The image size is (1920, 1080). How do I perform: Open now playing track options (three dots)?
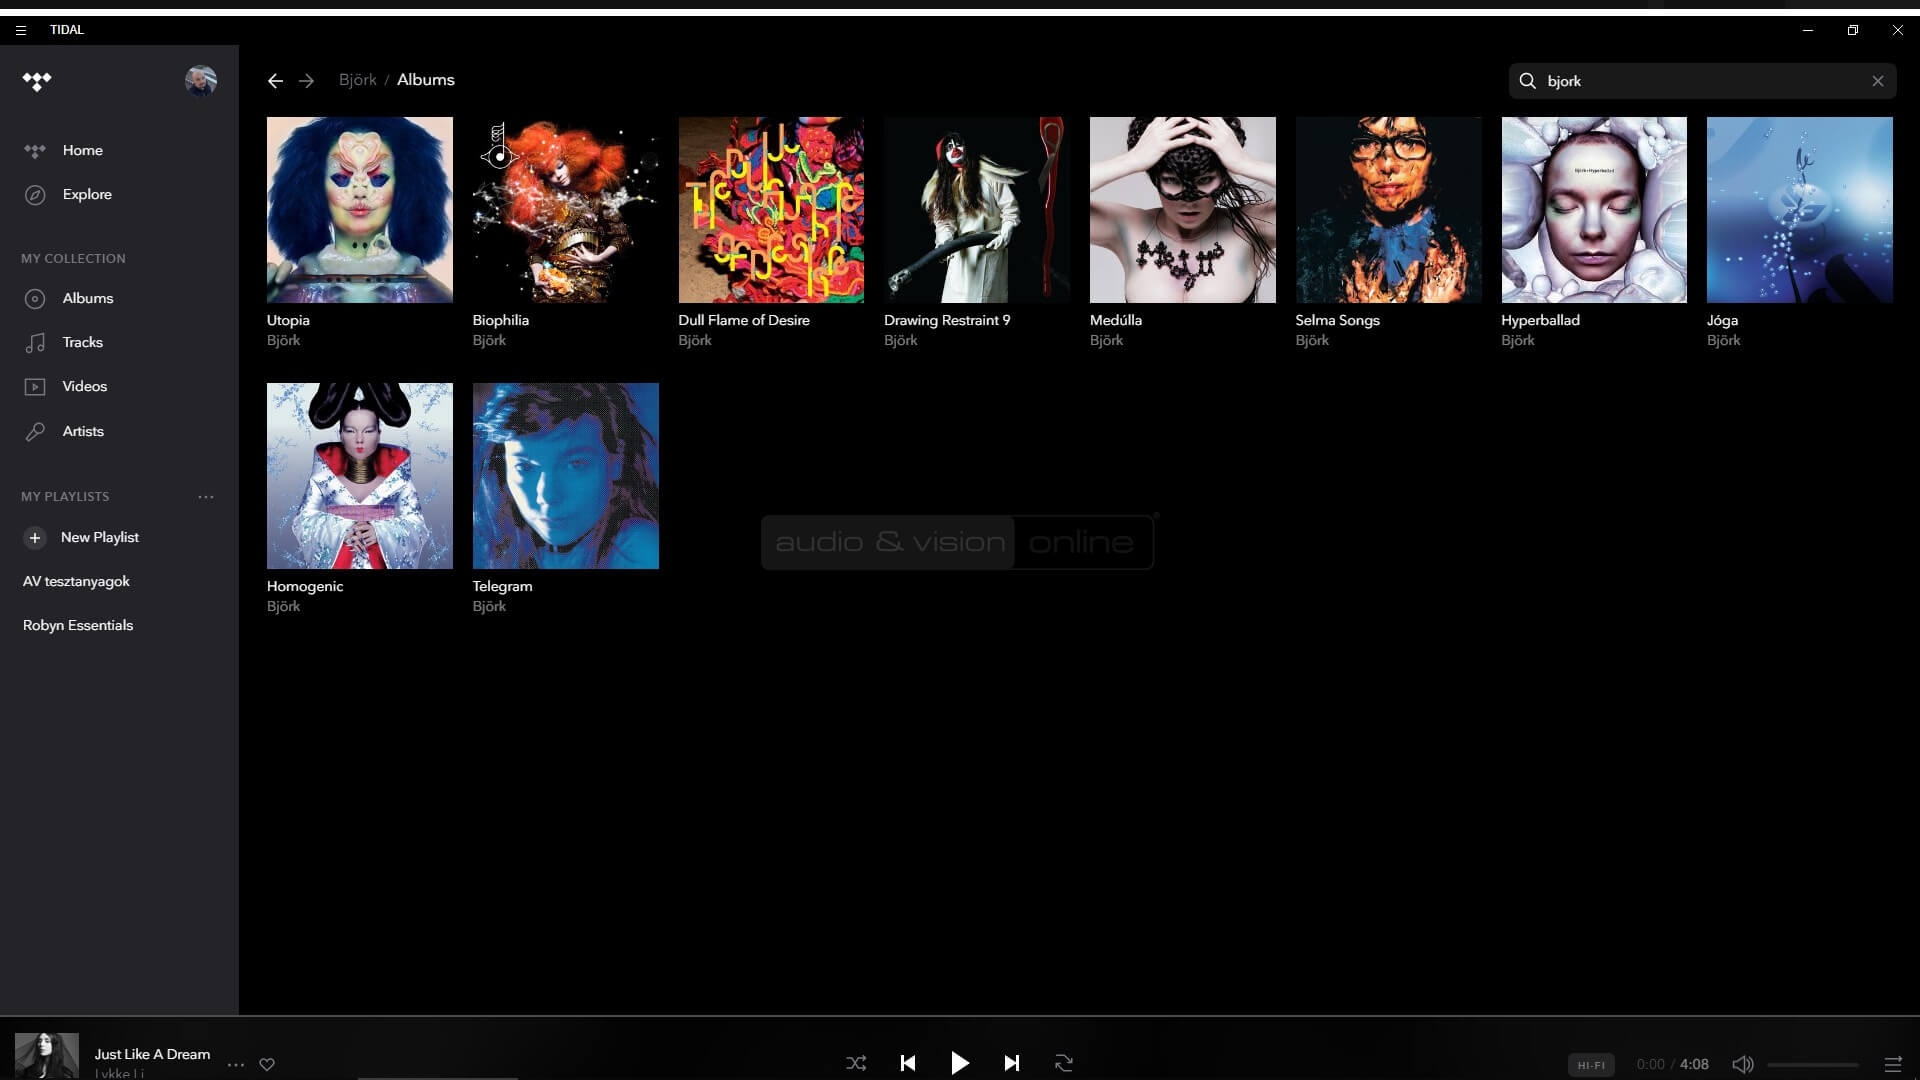[x=236, y=1065]
